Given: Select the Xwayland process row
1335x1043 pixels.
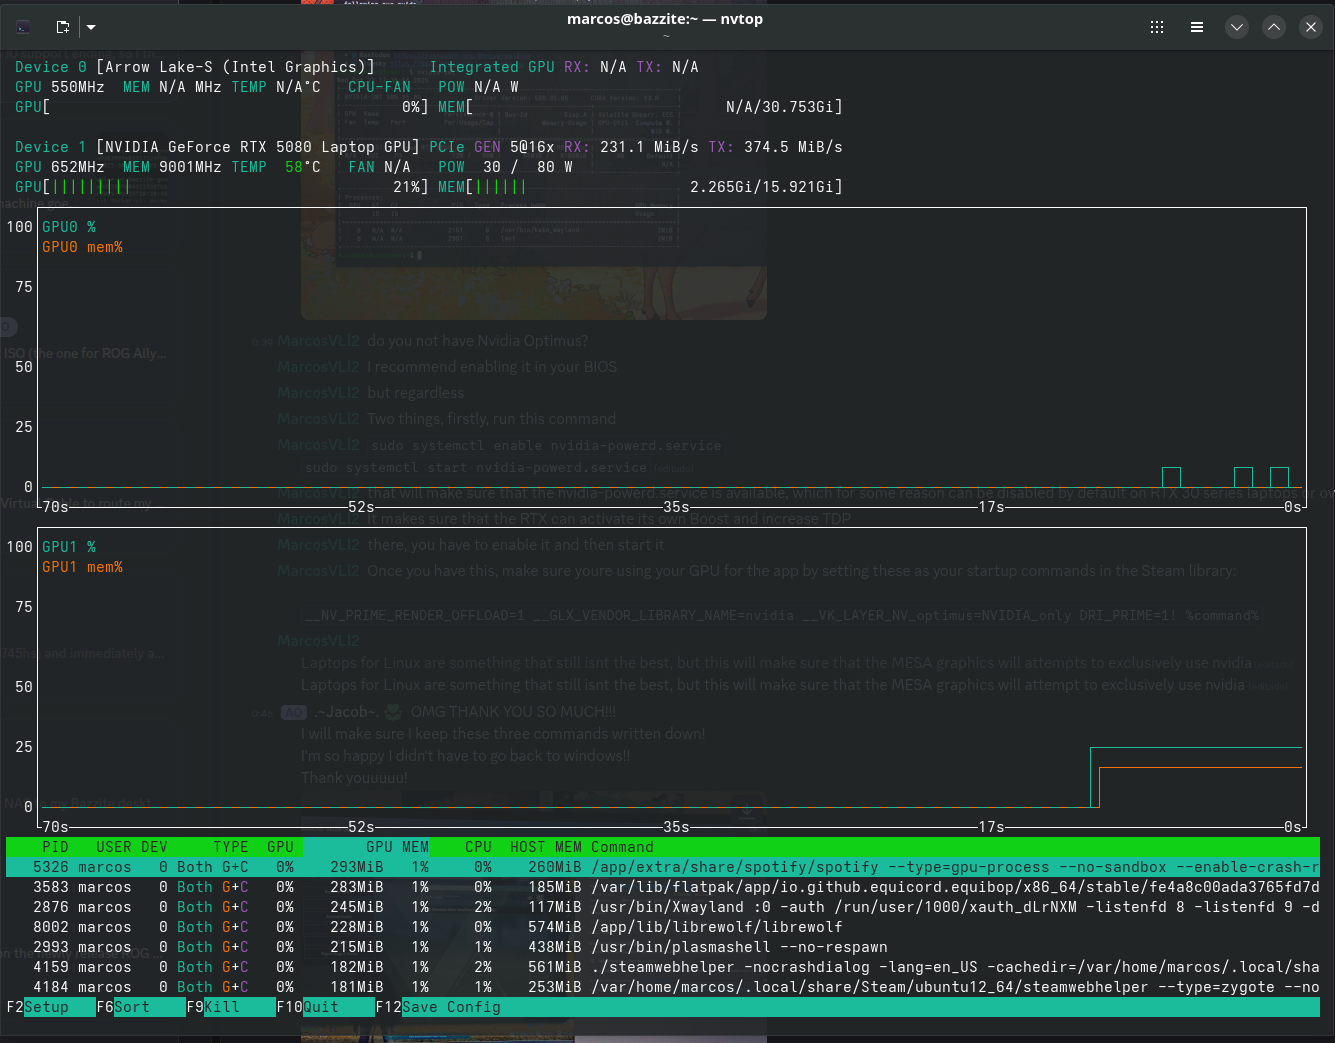Looking at the screenshot, I should click(662, 907).
